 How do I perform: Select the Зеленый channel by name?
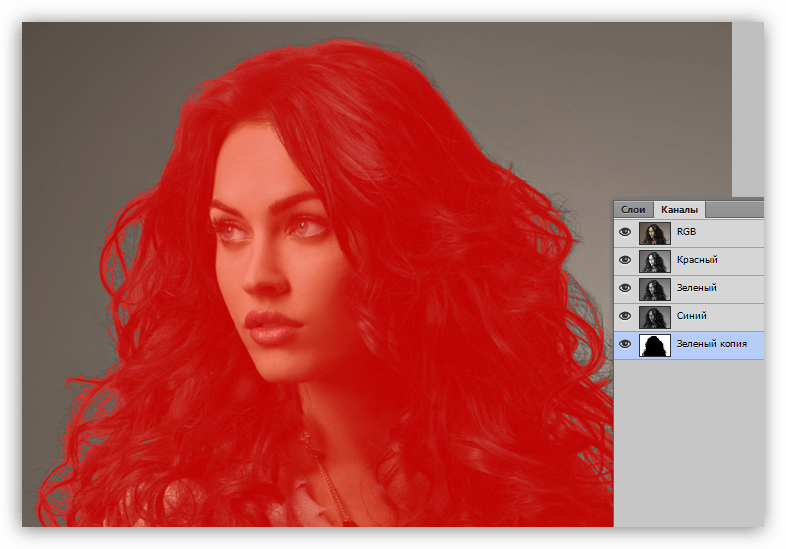(697, 288)
